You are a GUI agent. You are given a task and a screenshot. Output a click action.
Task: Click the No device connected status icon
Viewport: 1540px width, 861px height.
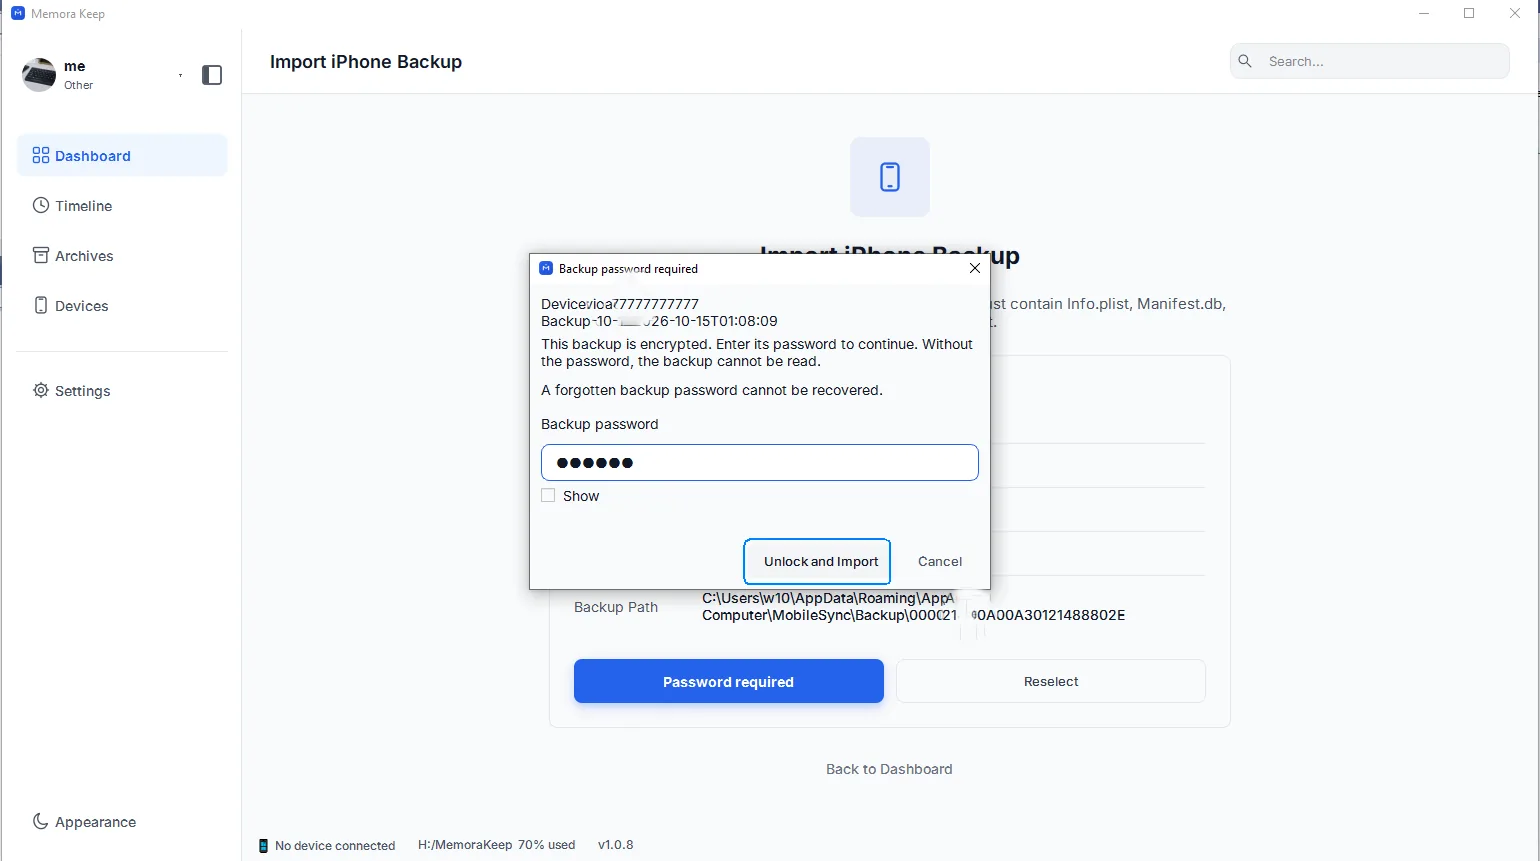(x=264, y=845)
